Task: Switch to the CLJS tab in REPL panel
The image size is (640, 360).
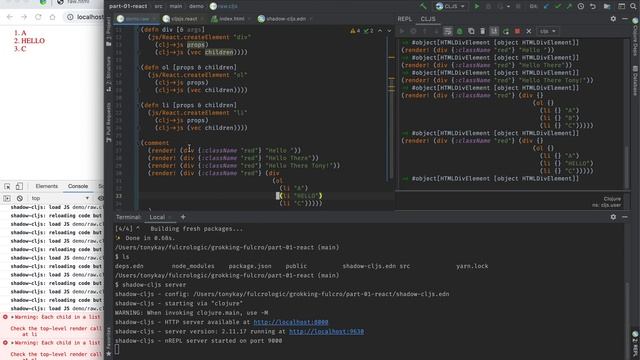Action: [428, 19]
